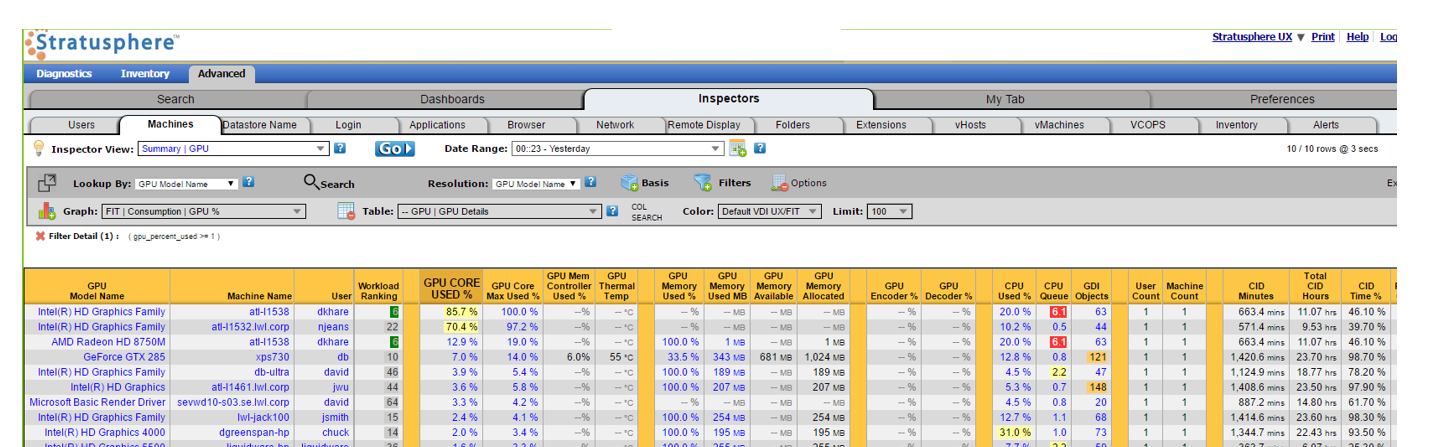Switch to the VCOPS tab

(1147, 125)
